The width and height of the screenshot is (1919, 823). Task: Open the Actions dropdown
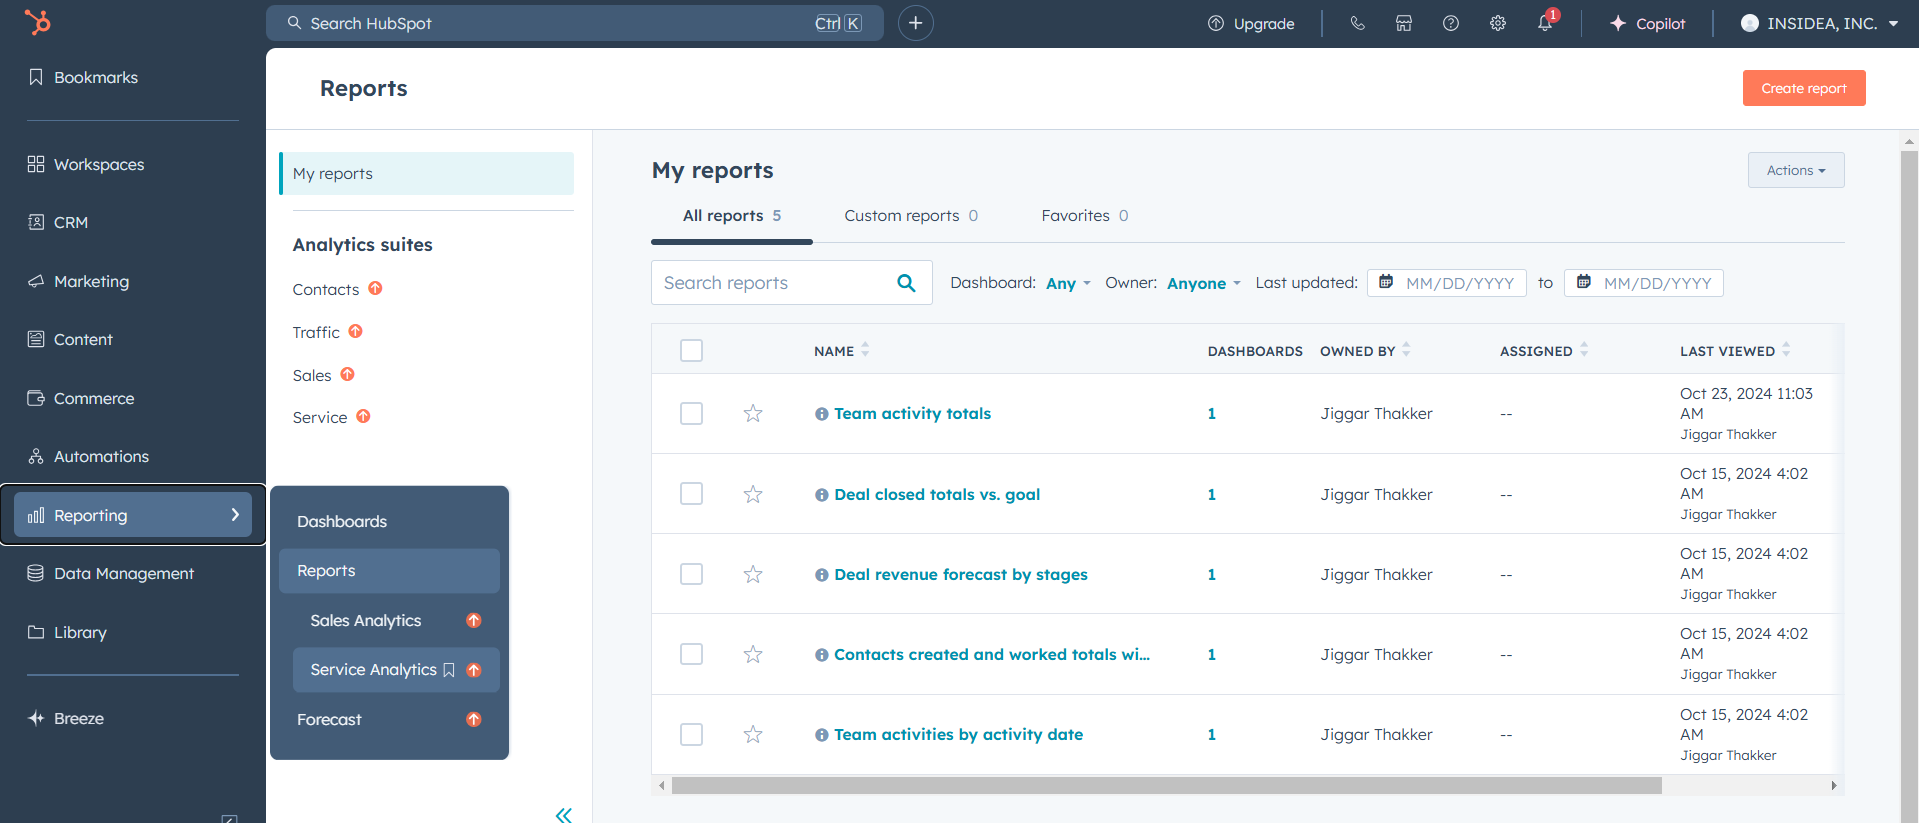[x=1796, y=170]
